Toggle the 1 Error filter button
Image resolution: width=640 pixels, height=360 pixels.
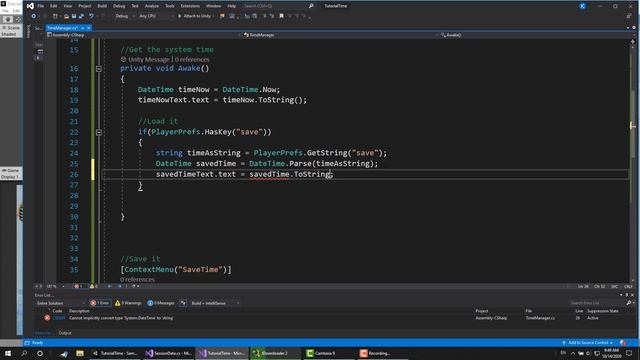click(100, 303)
